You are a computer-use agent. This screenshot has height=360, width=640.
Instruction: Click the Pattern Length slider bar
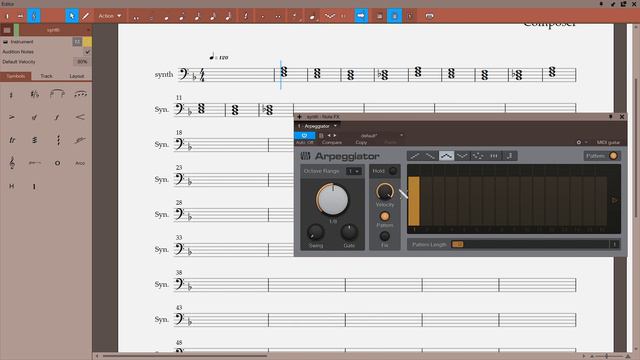pos(530,244)
